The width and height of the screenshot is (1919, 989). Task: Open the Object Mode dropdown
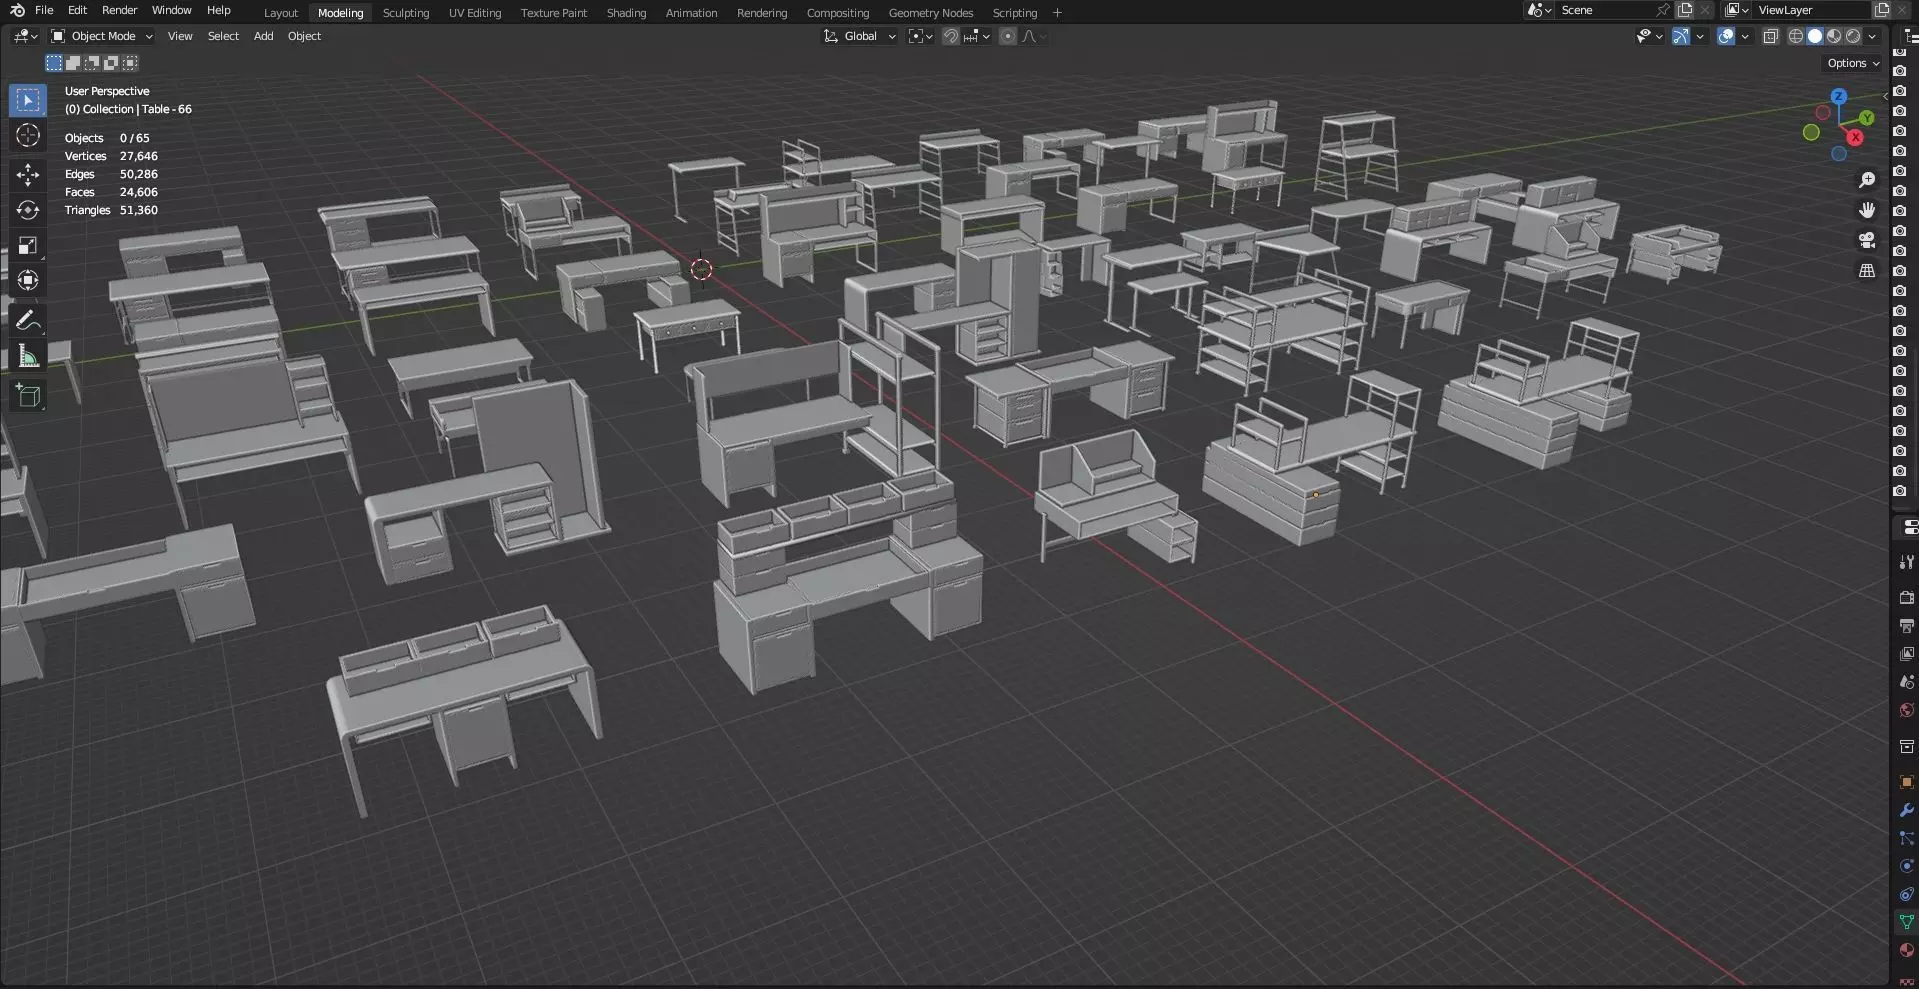tap(102, 36)
